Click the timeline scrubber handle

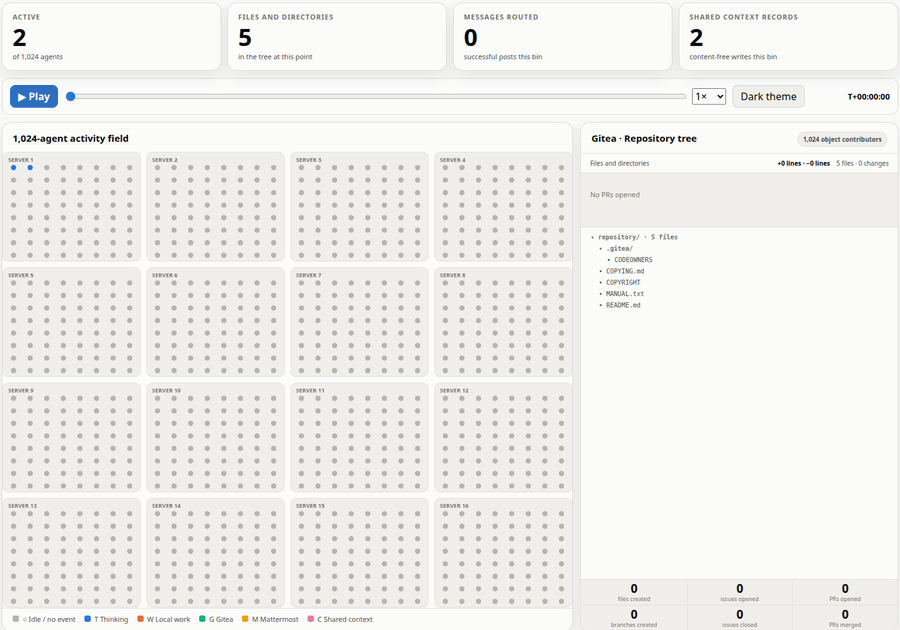[71, 96]
